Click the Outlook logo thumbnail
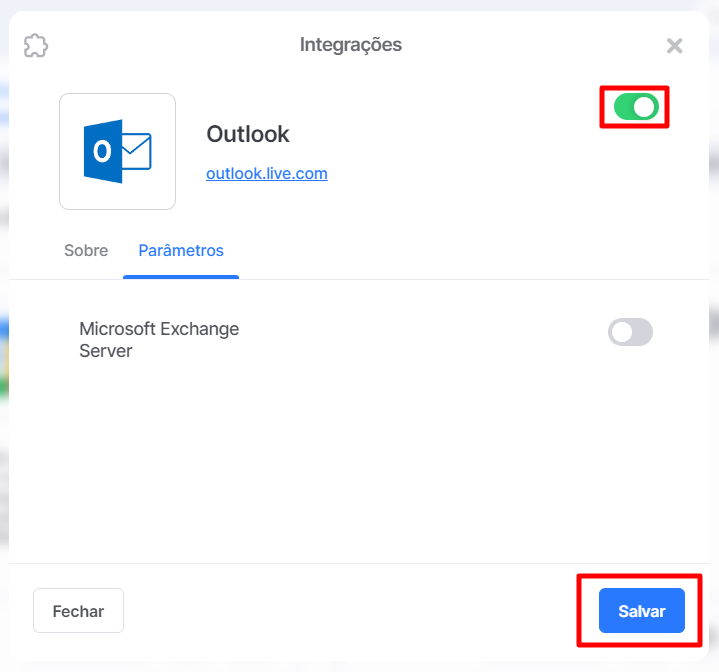The image size is (719, 672). click(117, 152)
